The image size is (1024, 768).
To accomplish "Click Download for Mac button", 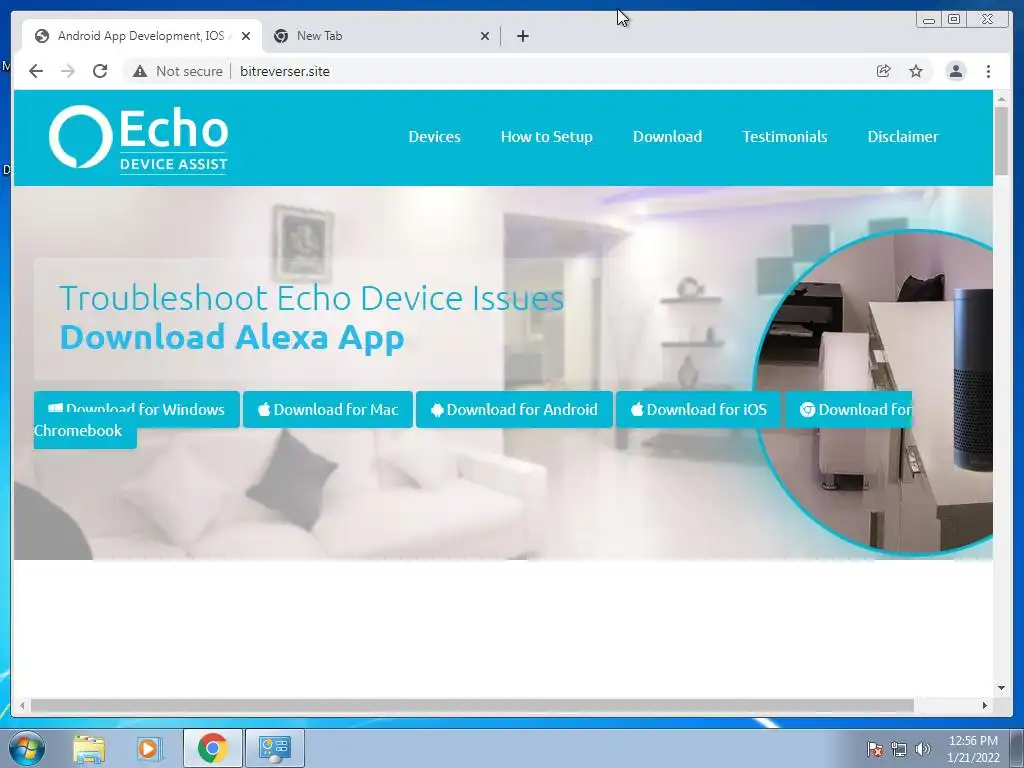I will (328, 409).
